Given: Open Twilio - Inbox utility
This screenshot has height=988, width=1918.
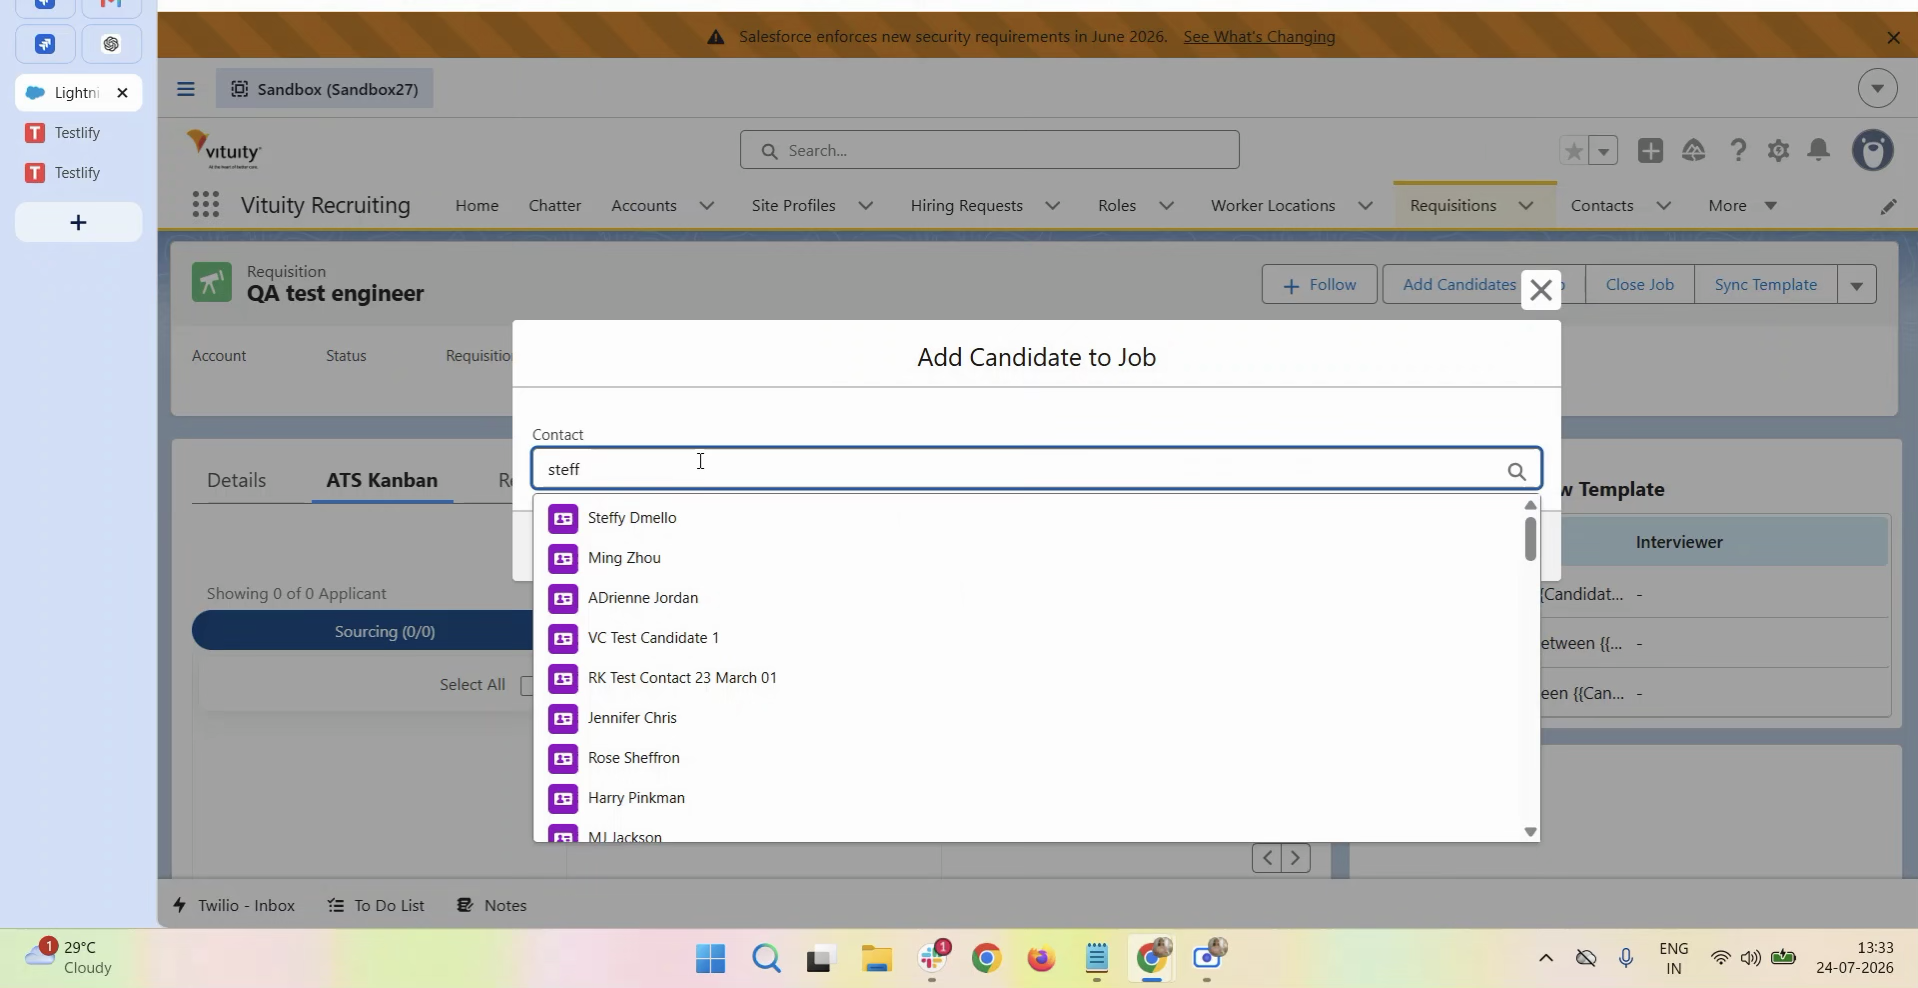Looking at the screenshot, I should click(x=234, y=906).
